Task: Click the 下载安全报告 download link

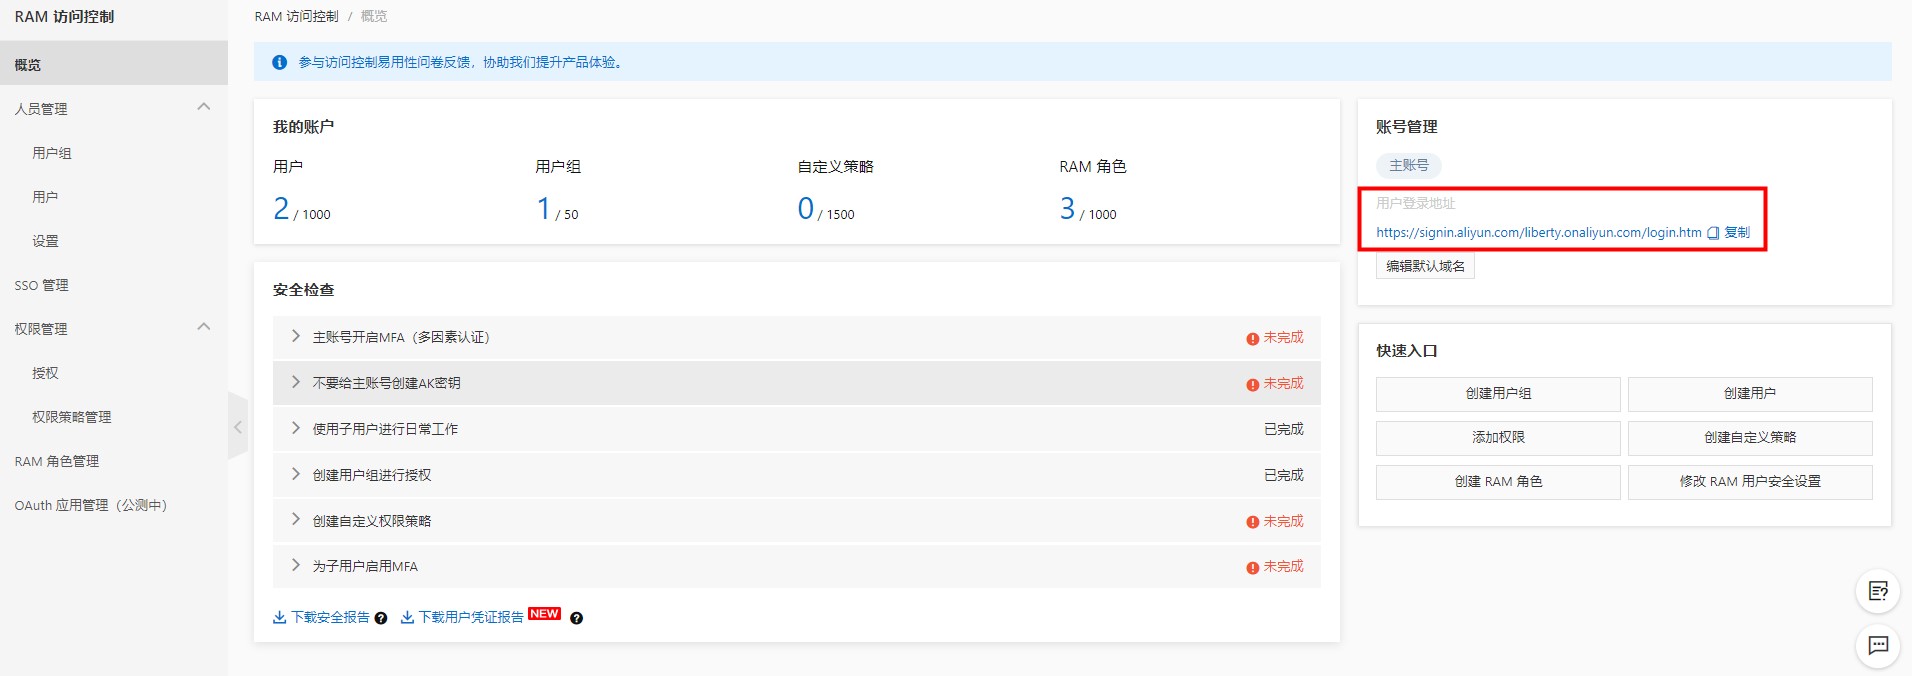Action: 329,617
